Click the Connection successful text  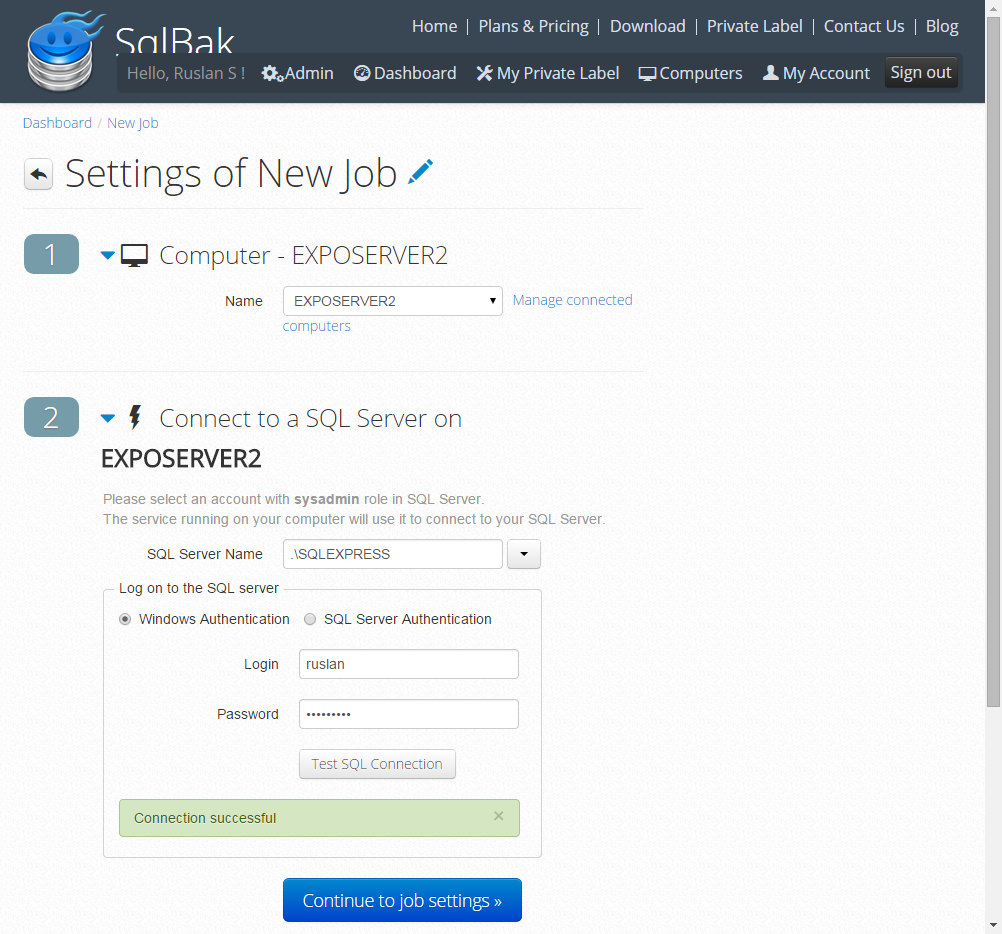tap(204, 818)
